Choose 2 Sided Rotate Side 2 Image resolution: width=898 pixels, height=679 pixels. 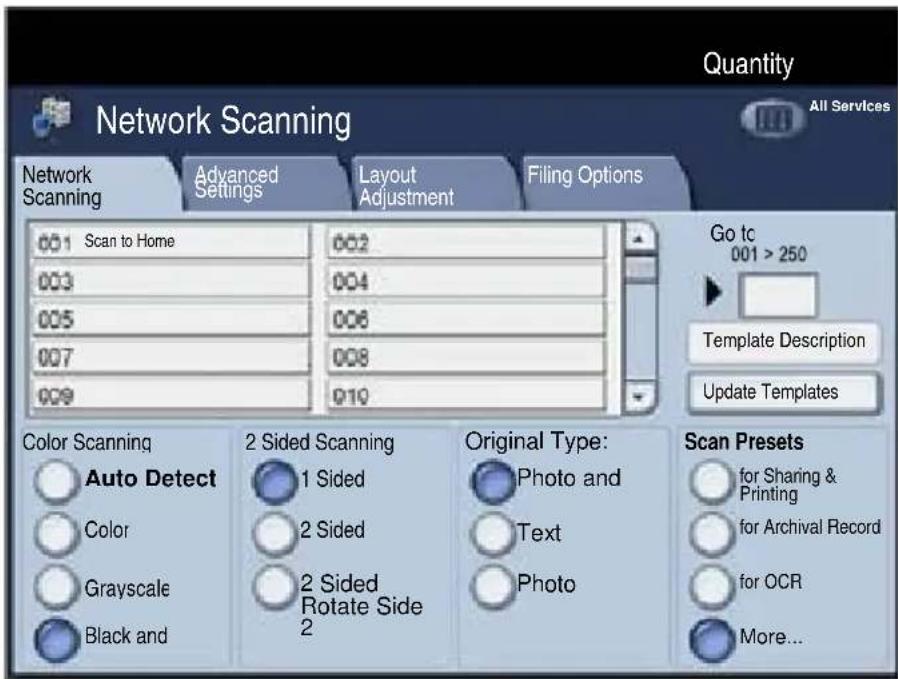[274, 587]
